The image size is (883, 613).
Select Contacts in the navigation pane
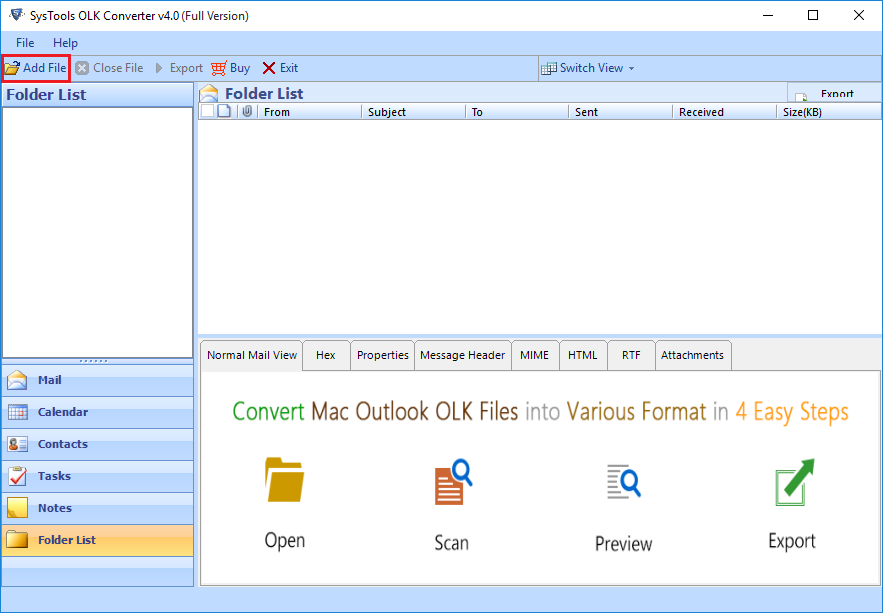[97, 444]
